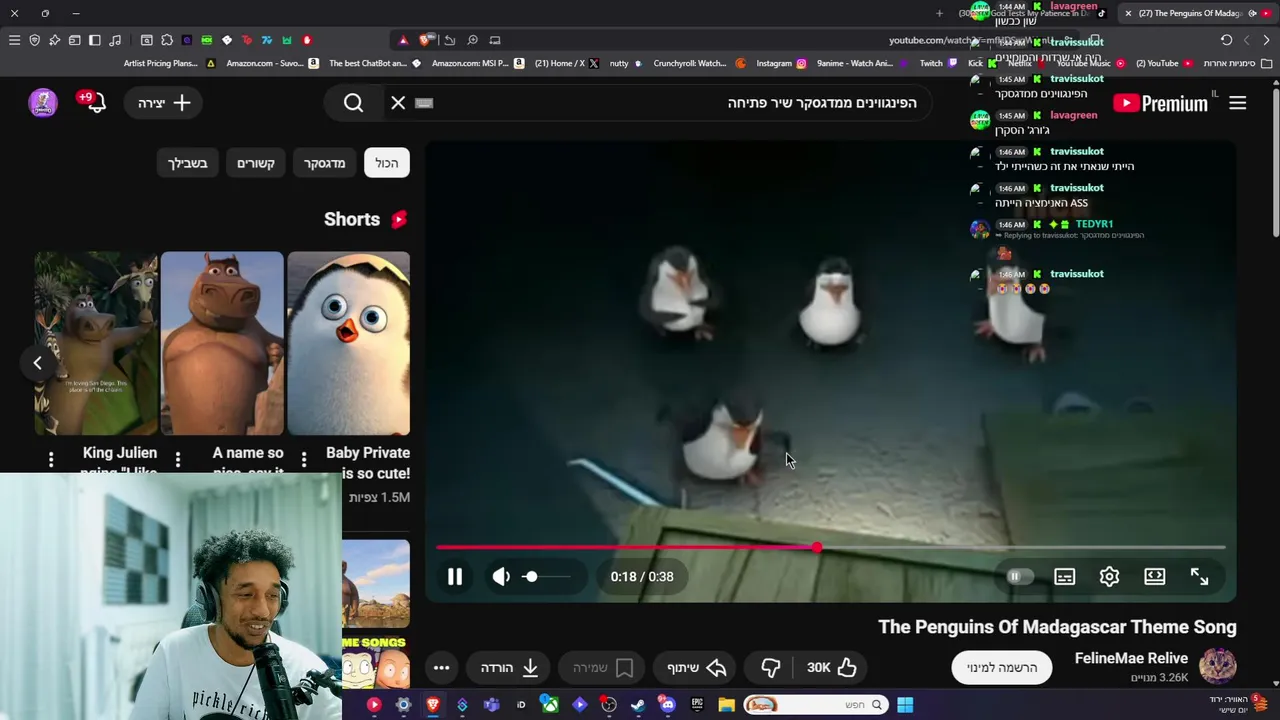Viewport: 1280px width, 720px height.
Task: Open the 'Crunchyroll: Watch...' bookmark
Action: tap(698, 63)
